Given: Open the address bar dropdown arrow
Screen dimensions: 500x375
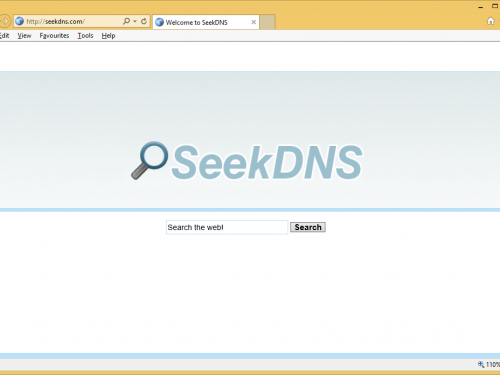Looking at the screenshot, I should 135,21.
